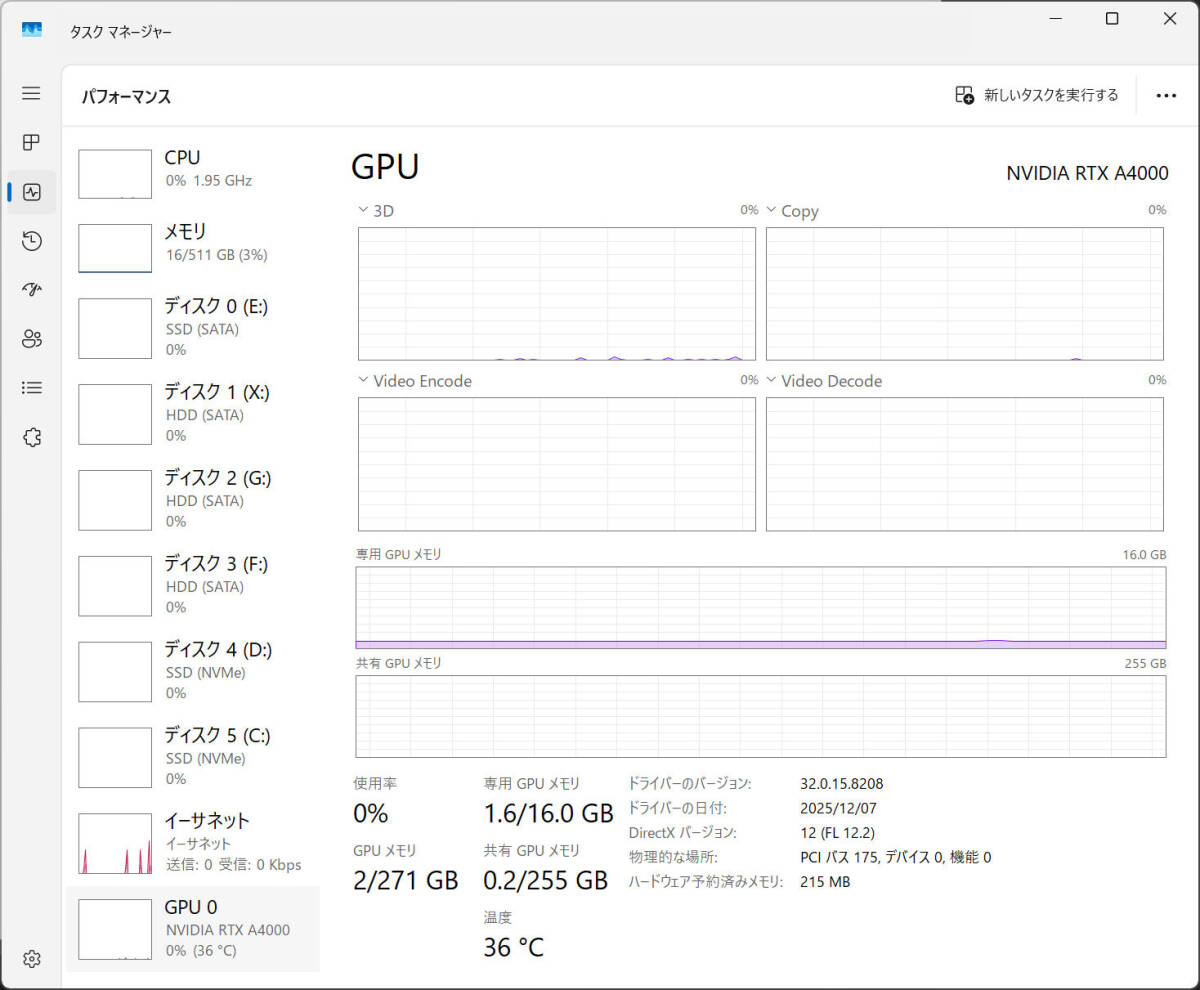Click the 0.2/255 GB shared memory value
Image resolution: width=1200 pixels, height=990 pixels.
click(x=545, y=880)
